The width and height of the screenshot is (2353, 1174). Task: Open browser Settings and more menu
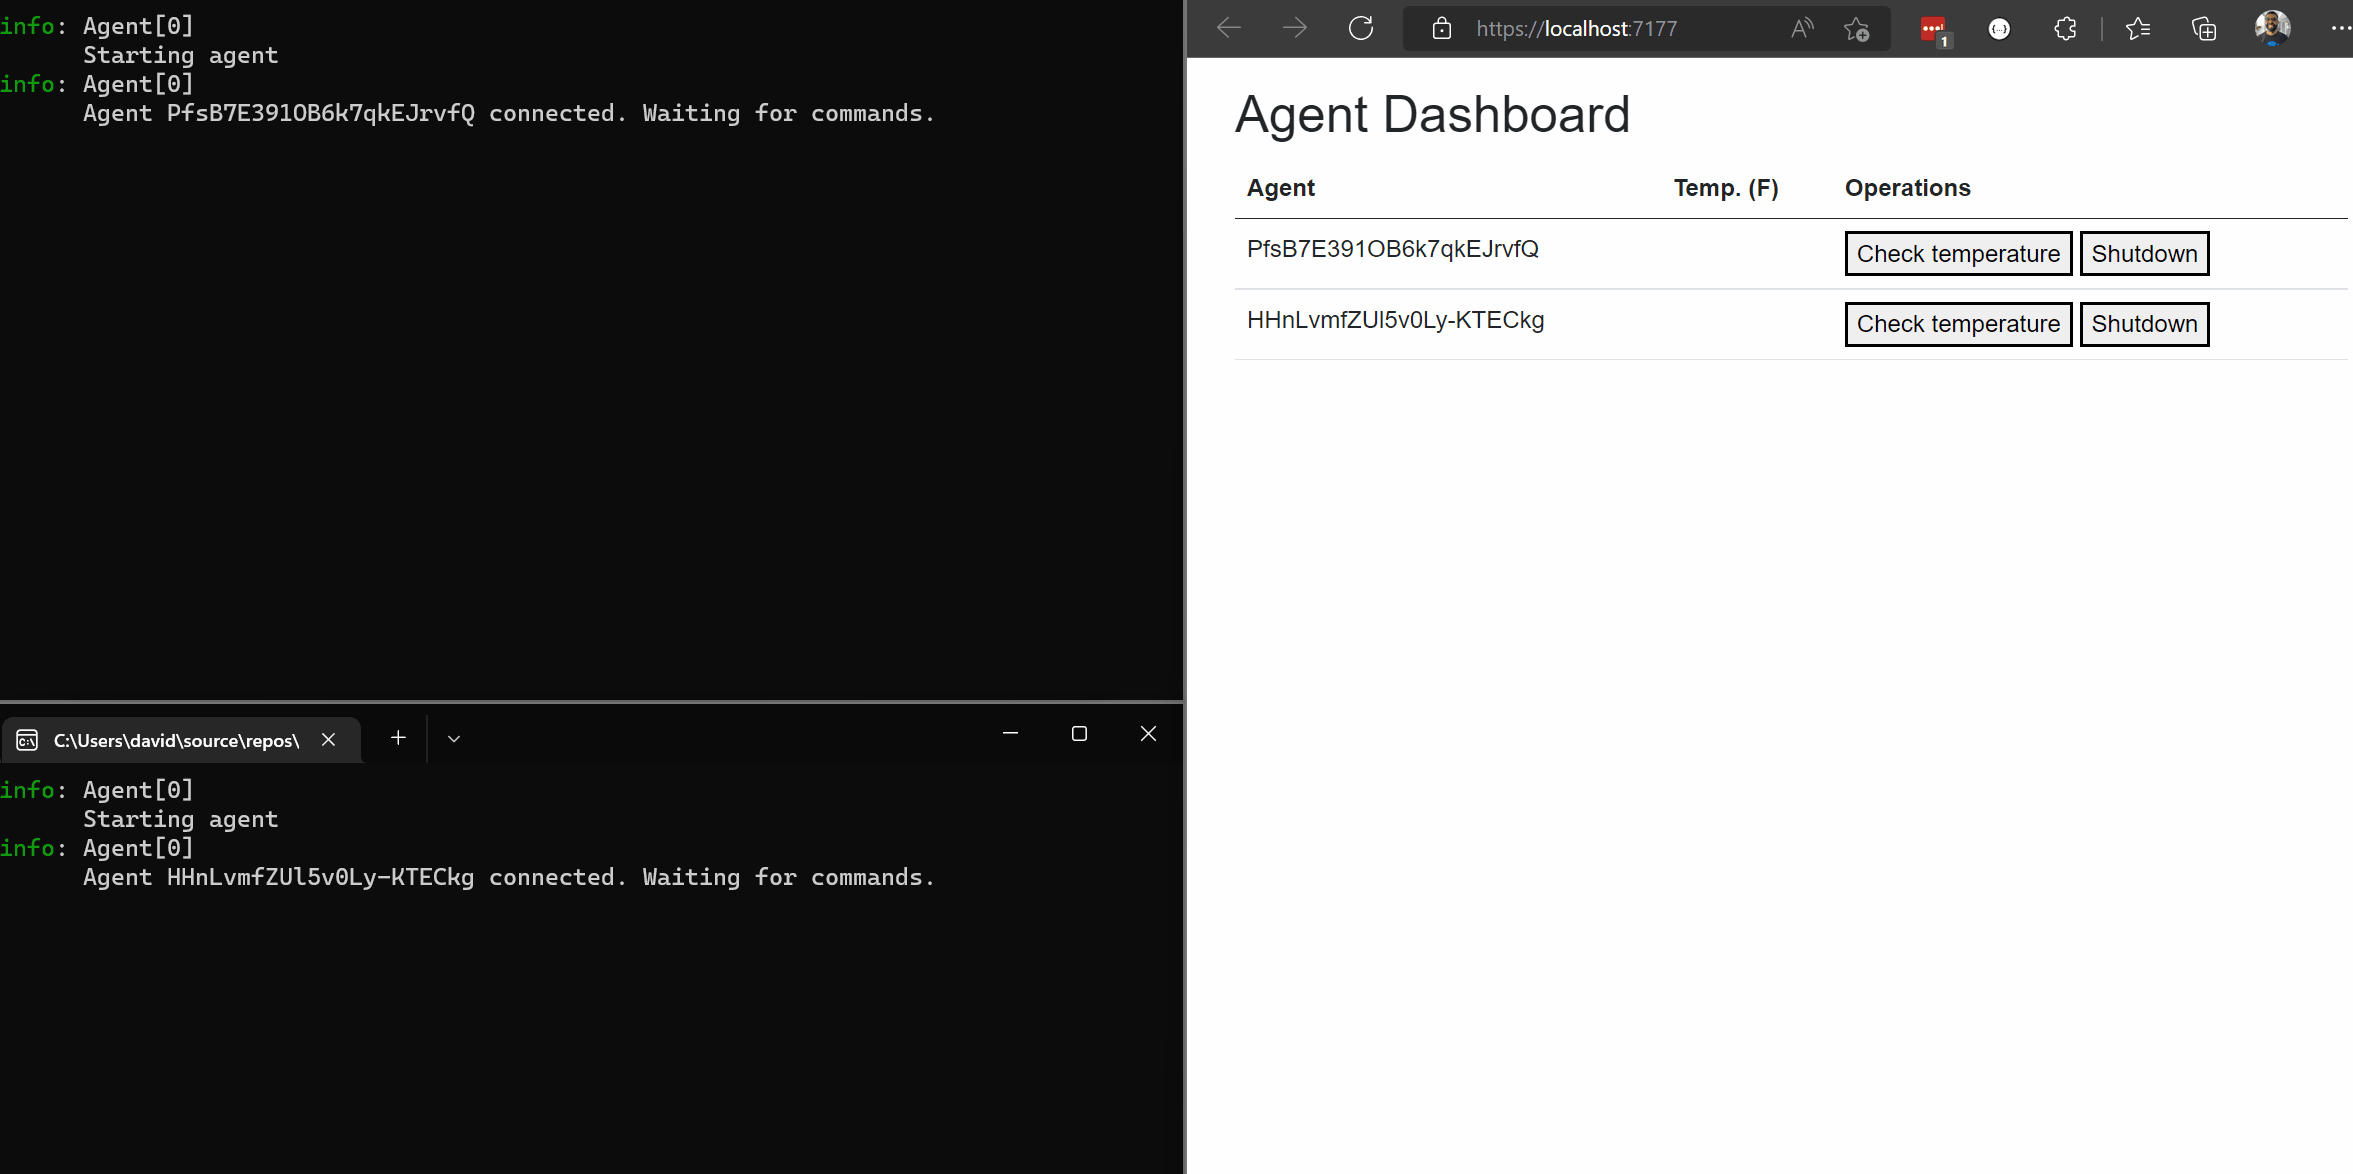[x=2340, y=28]
